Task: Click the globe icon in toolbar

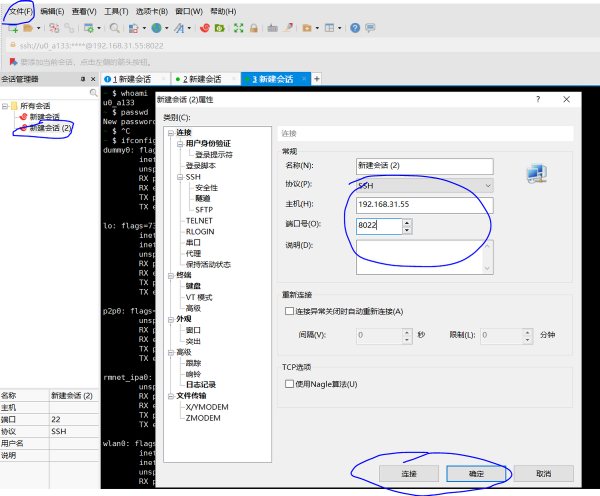Action: [x=157, y=28]
